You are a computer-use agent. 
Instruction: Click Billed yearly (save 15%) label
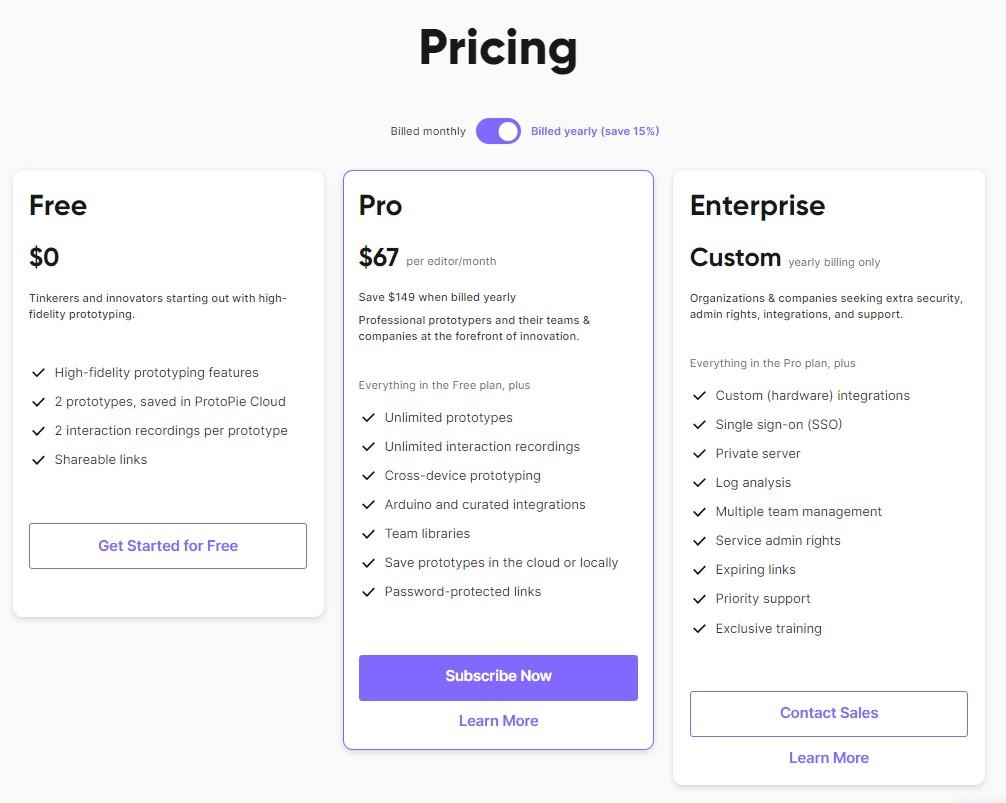click(x=594, y=131)
